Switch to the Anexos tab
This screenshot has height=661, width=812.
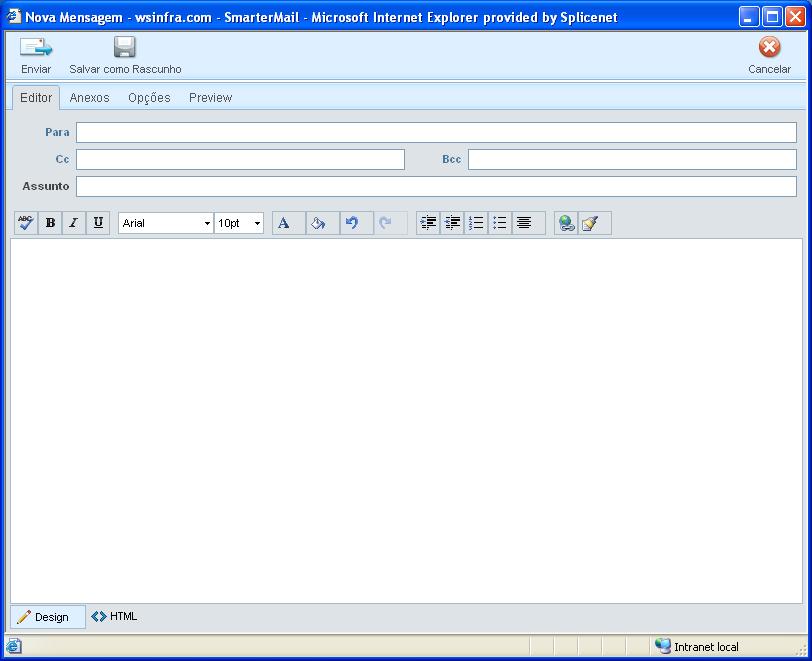tap(89, 98)
